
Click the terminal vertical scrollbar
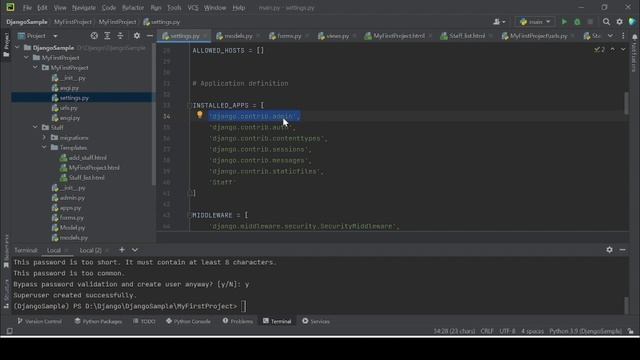click(626, 304)
